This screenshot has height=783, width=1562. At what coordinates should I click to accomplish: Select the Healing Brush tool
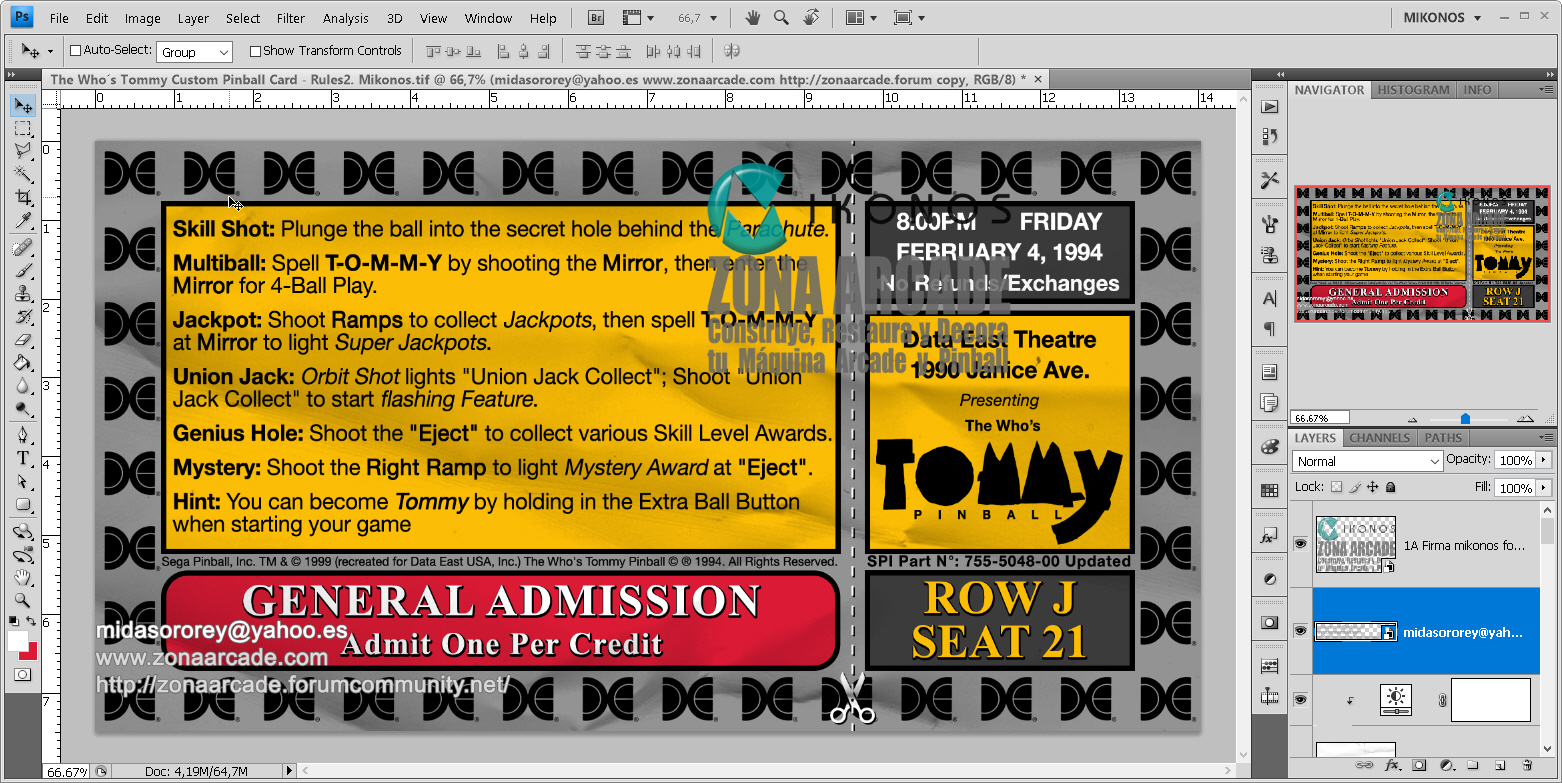(x=23, y=248)
